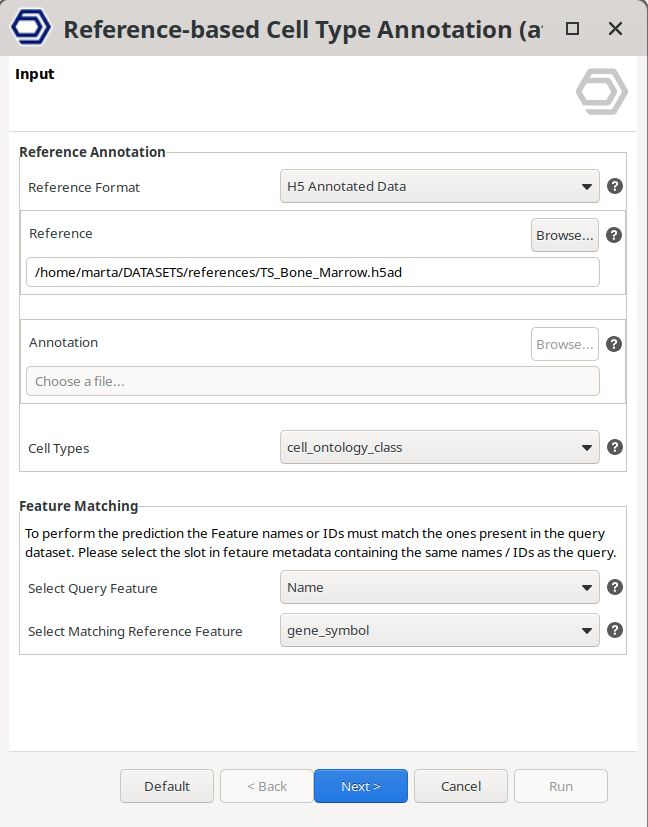Maximize the dialog window

tap(572, 29)
